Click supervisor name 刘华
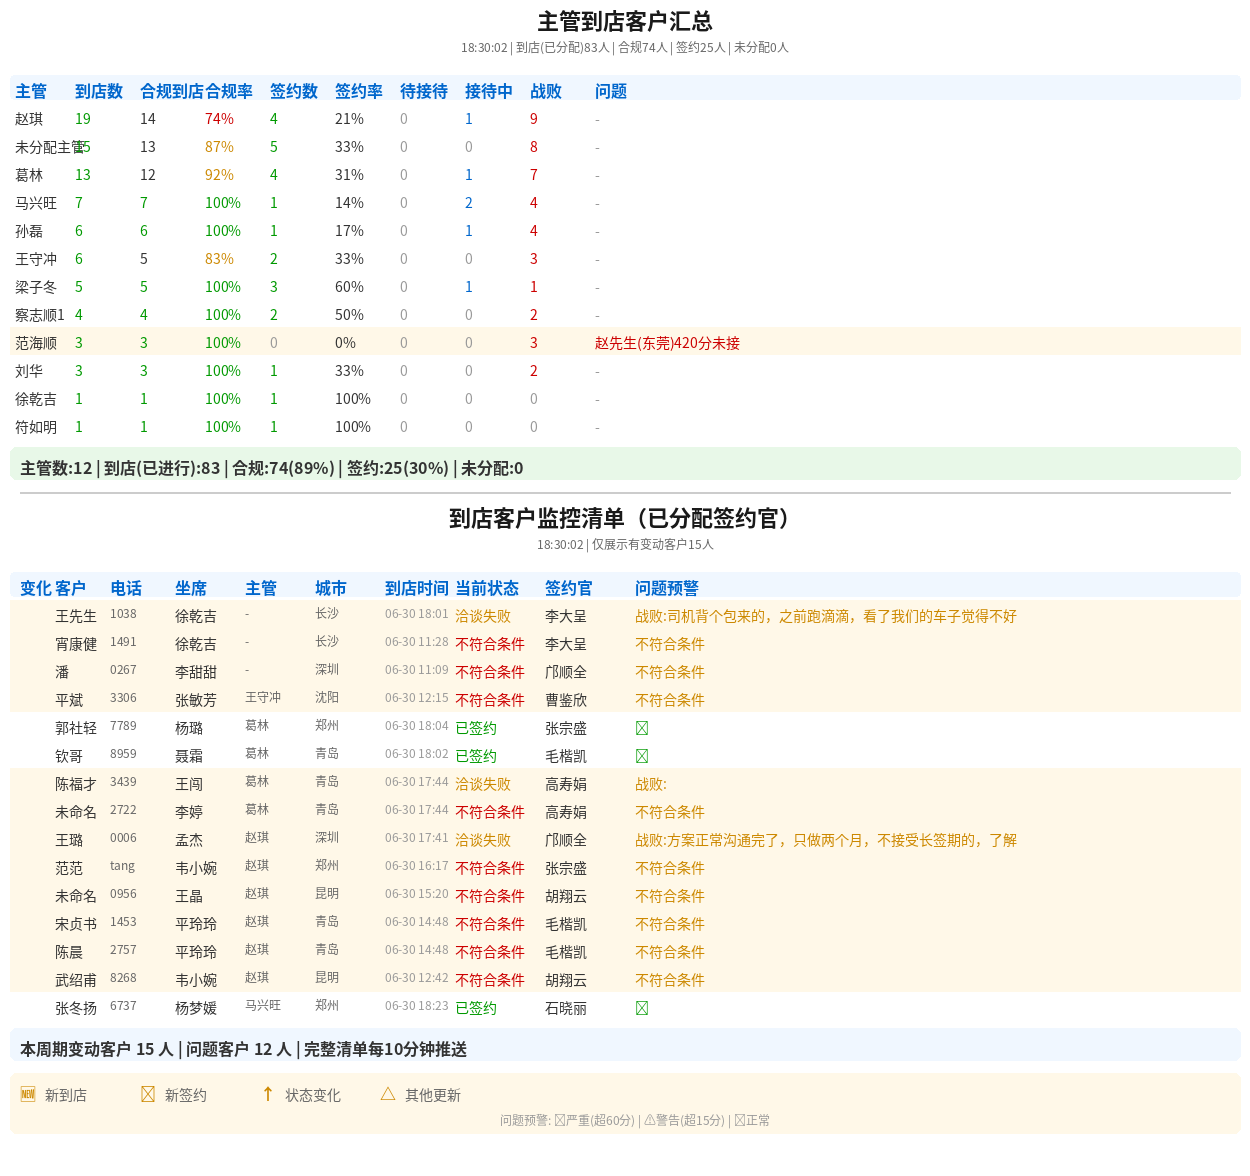 (29, 371)
